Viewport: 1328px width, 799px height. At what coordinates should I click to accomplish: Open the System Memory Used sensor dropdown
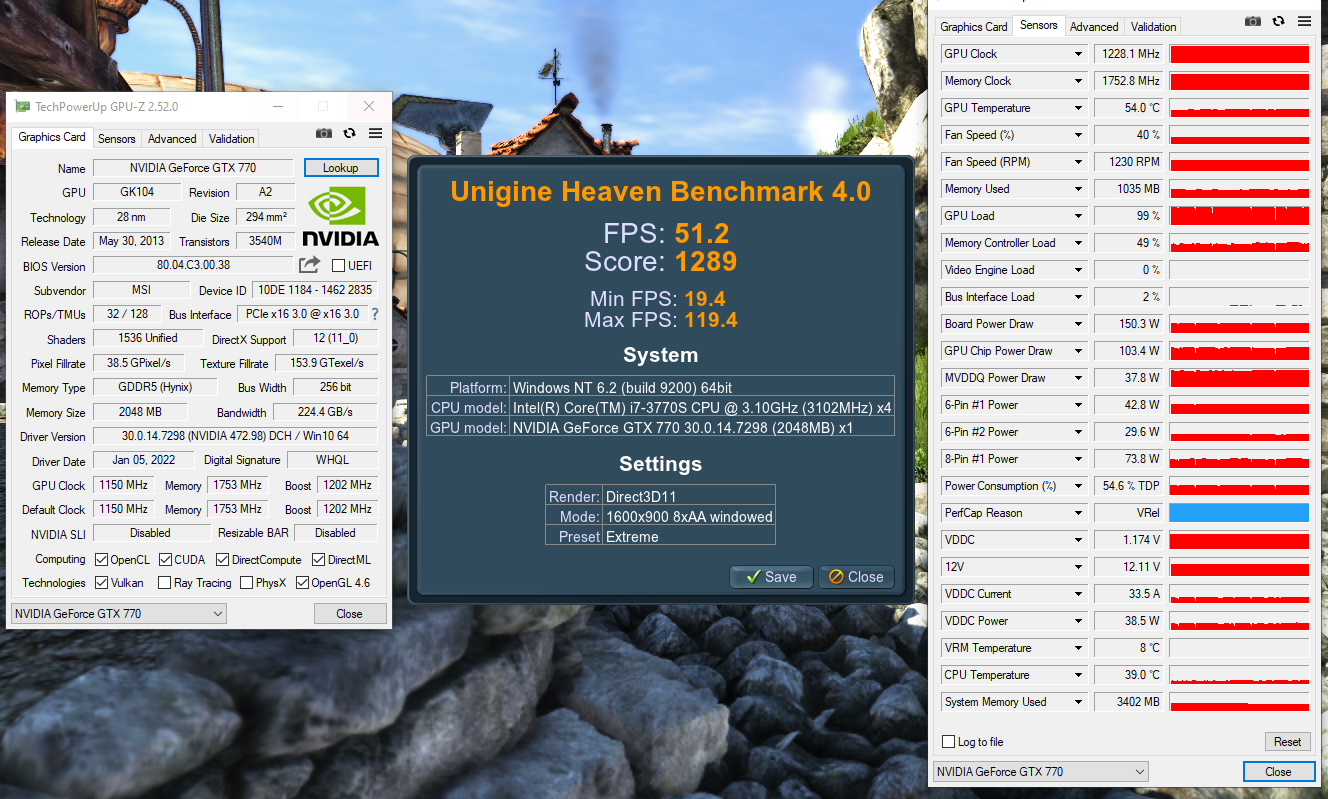coord(1078,702)
